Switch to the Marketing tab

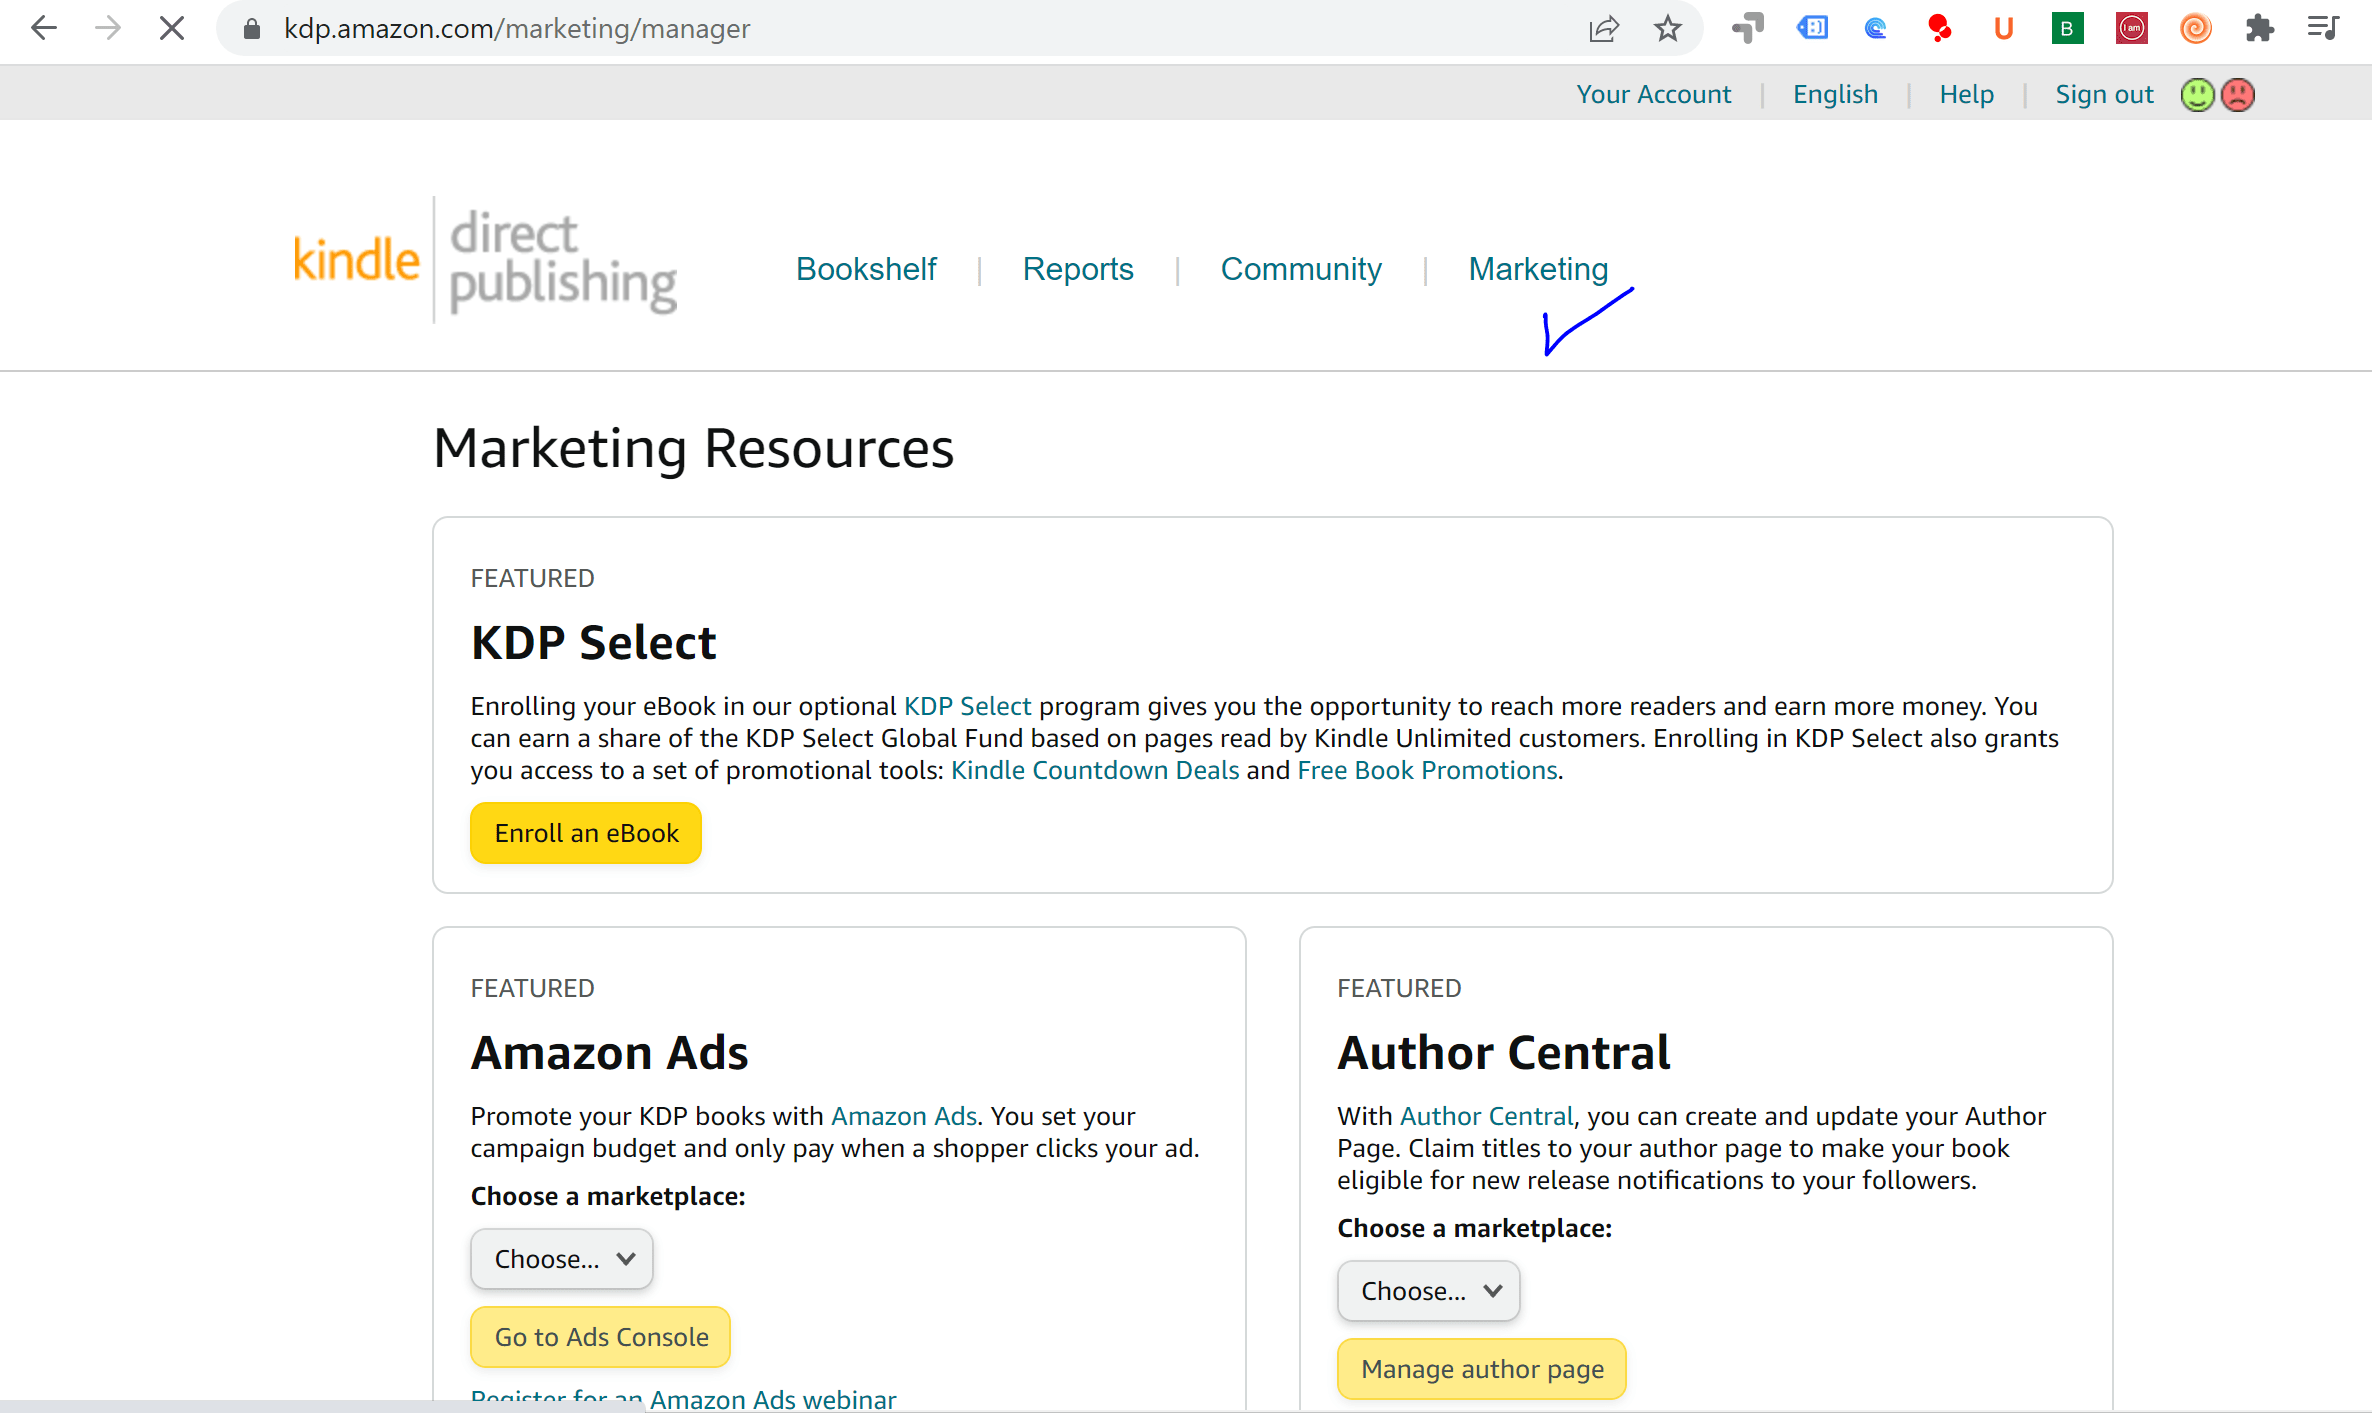[1538, 269]
